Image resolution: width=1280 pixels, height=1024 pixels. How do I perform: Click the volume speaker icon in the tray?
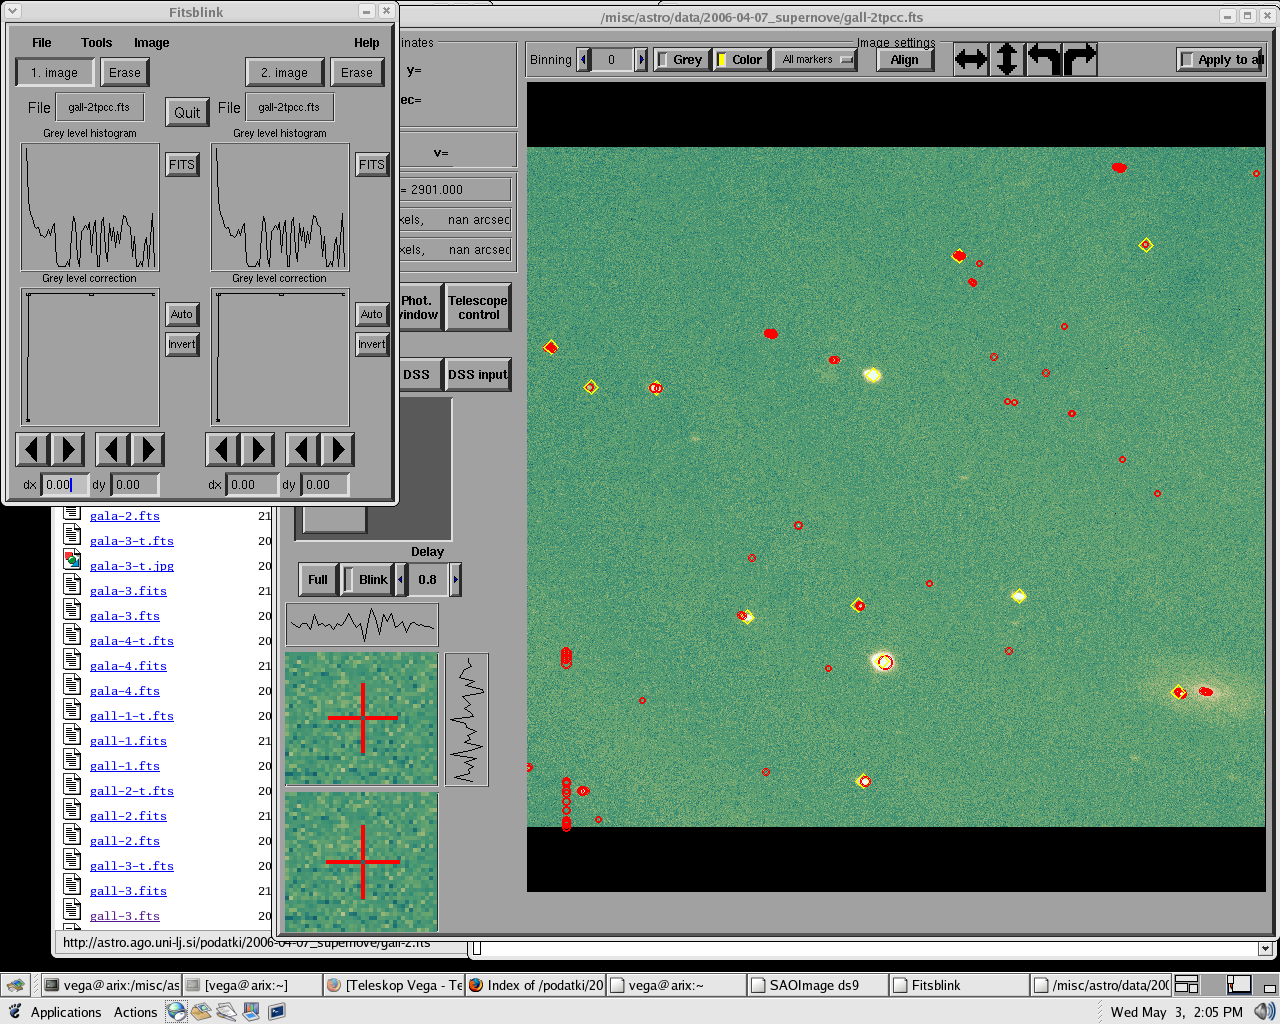[x=1264, y=1012]
